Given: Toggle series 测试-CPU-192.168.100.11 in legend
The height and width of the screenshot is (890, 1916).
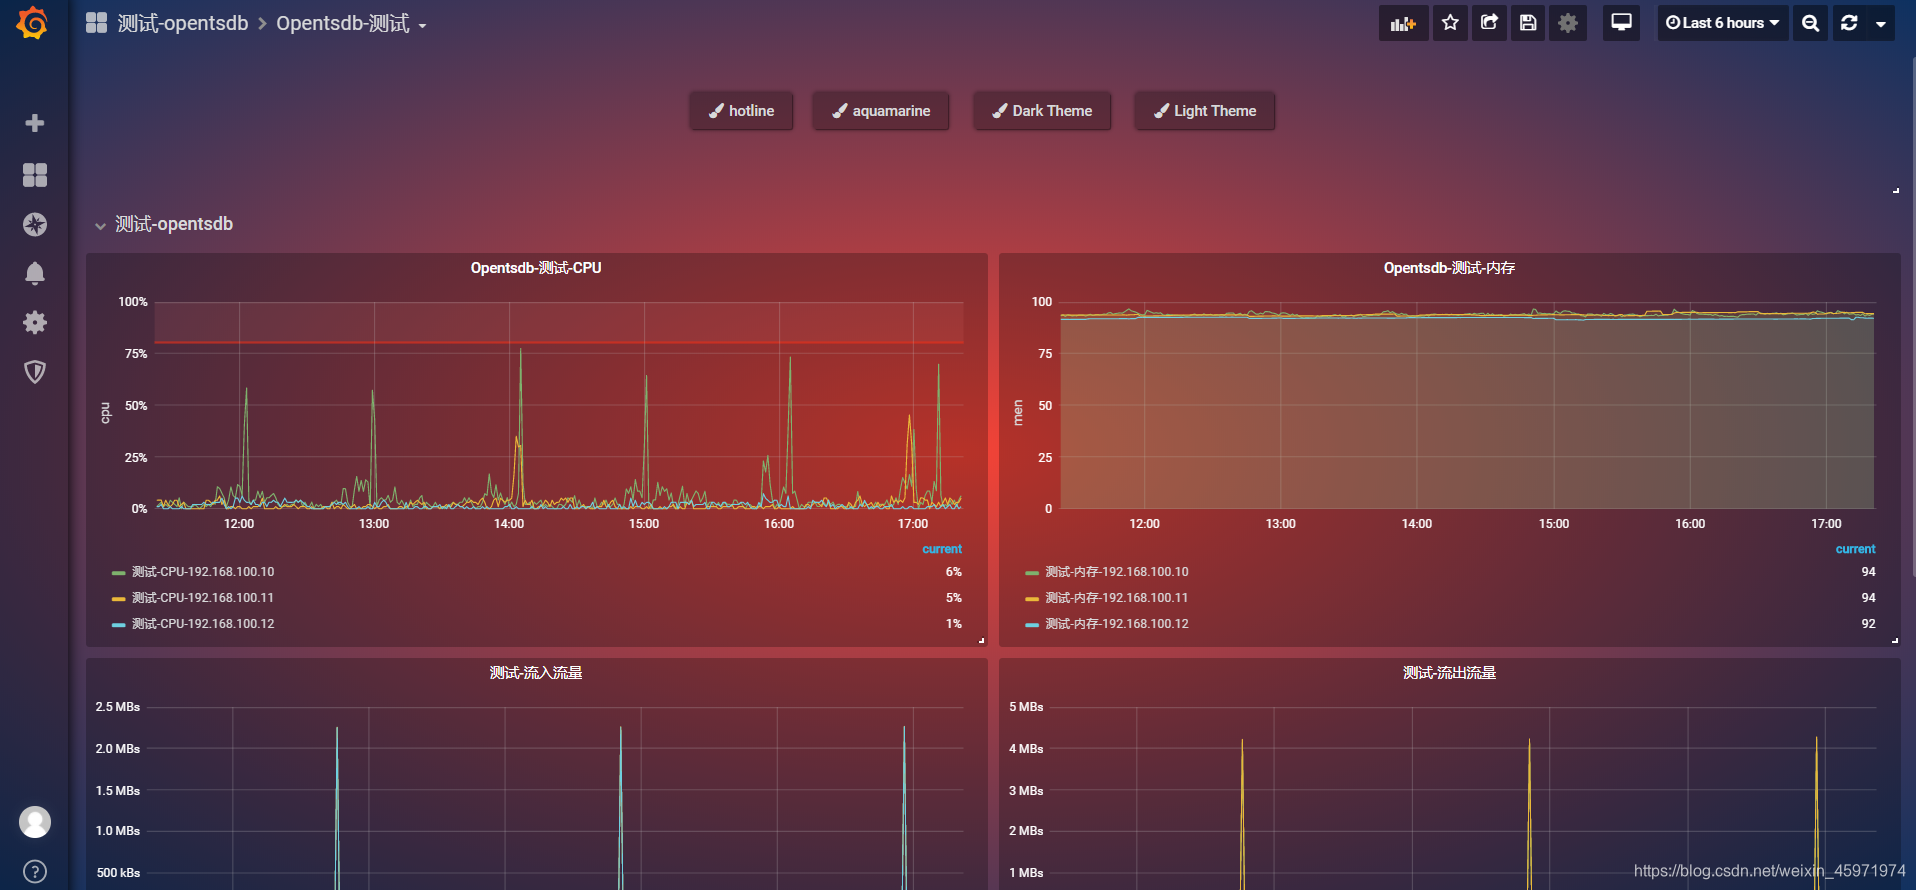Looking at the screenshot, I should pyautogui.click(x=203, y=598).
